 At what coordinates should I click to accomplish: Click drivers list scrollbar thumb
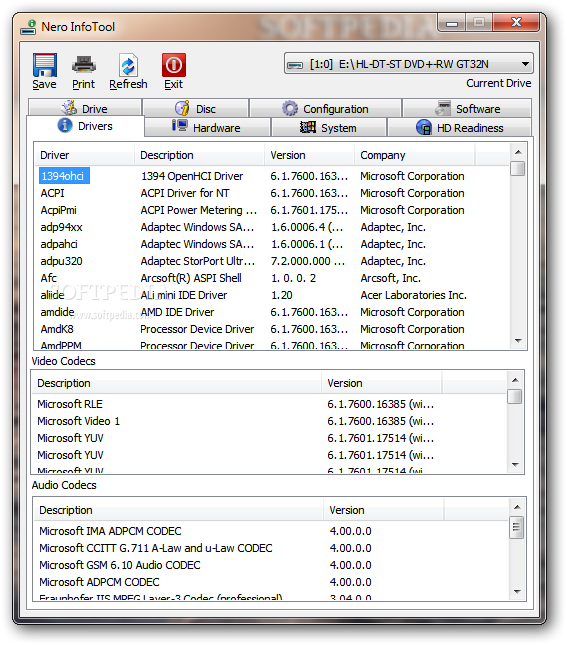(x=518, y=169)
